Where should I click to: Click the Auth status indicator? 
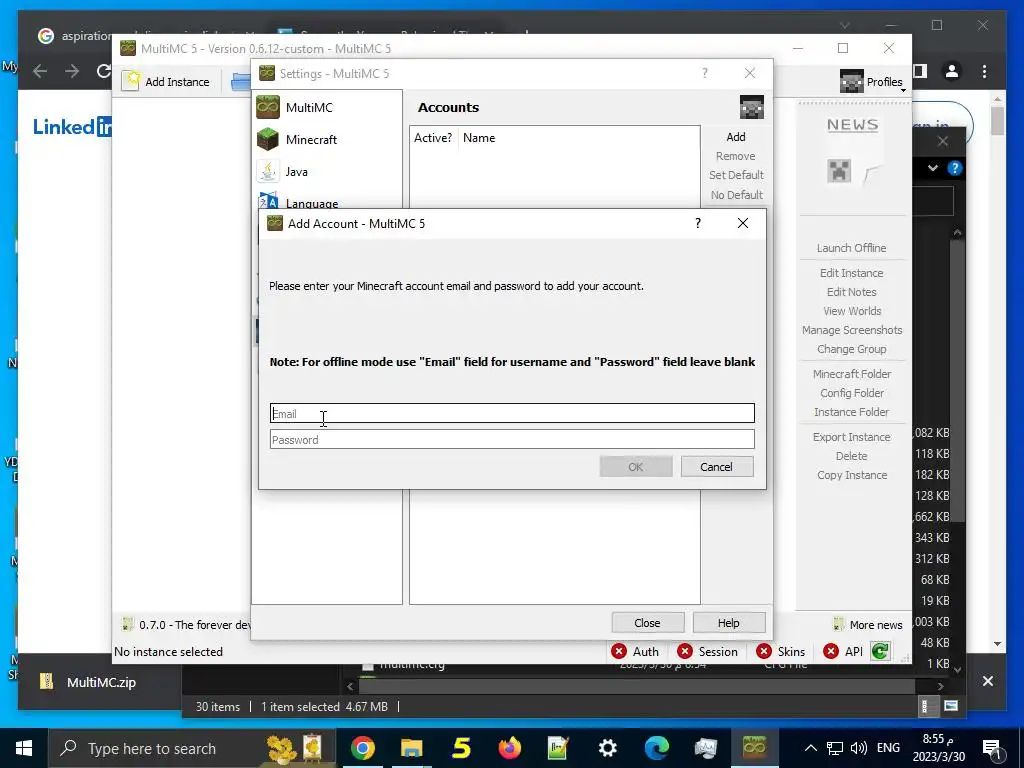[635, 652]
